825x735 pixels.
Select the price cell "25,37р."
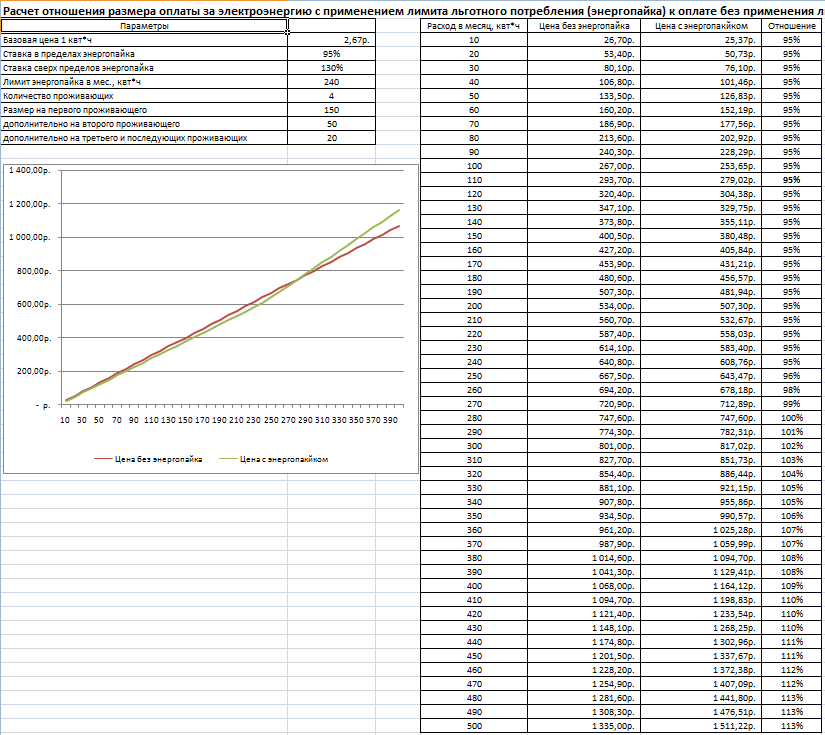coord(701,40)
